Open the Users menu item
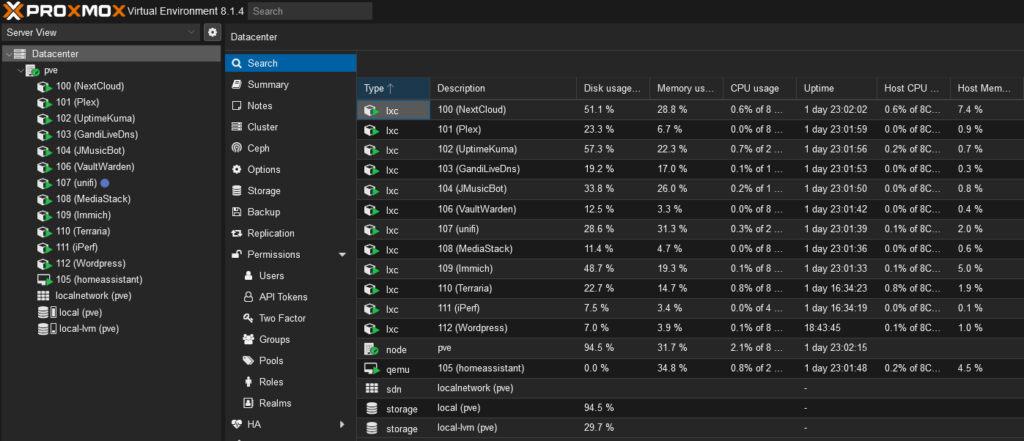Image resolution: width=1024 pixels, height=441 pixels. (291, 276)
